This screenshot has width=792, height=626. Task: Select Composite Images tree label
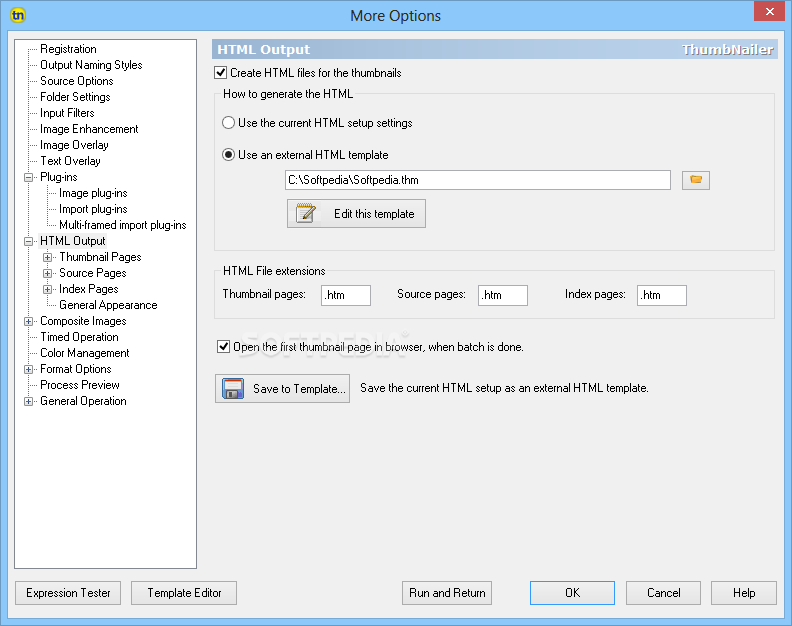coord(83,321)
